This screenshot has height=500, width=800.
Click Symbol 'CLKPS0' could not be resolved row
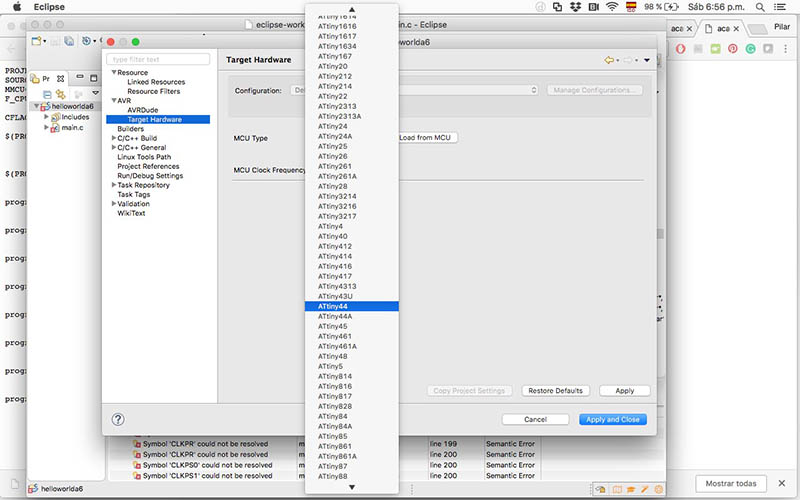207,465
